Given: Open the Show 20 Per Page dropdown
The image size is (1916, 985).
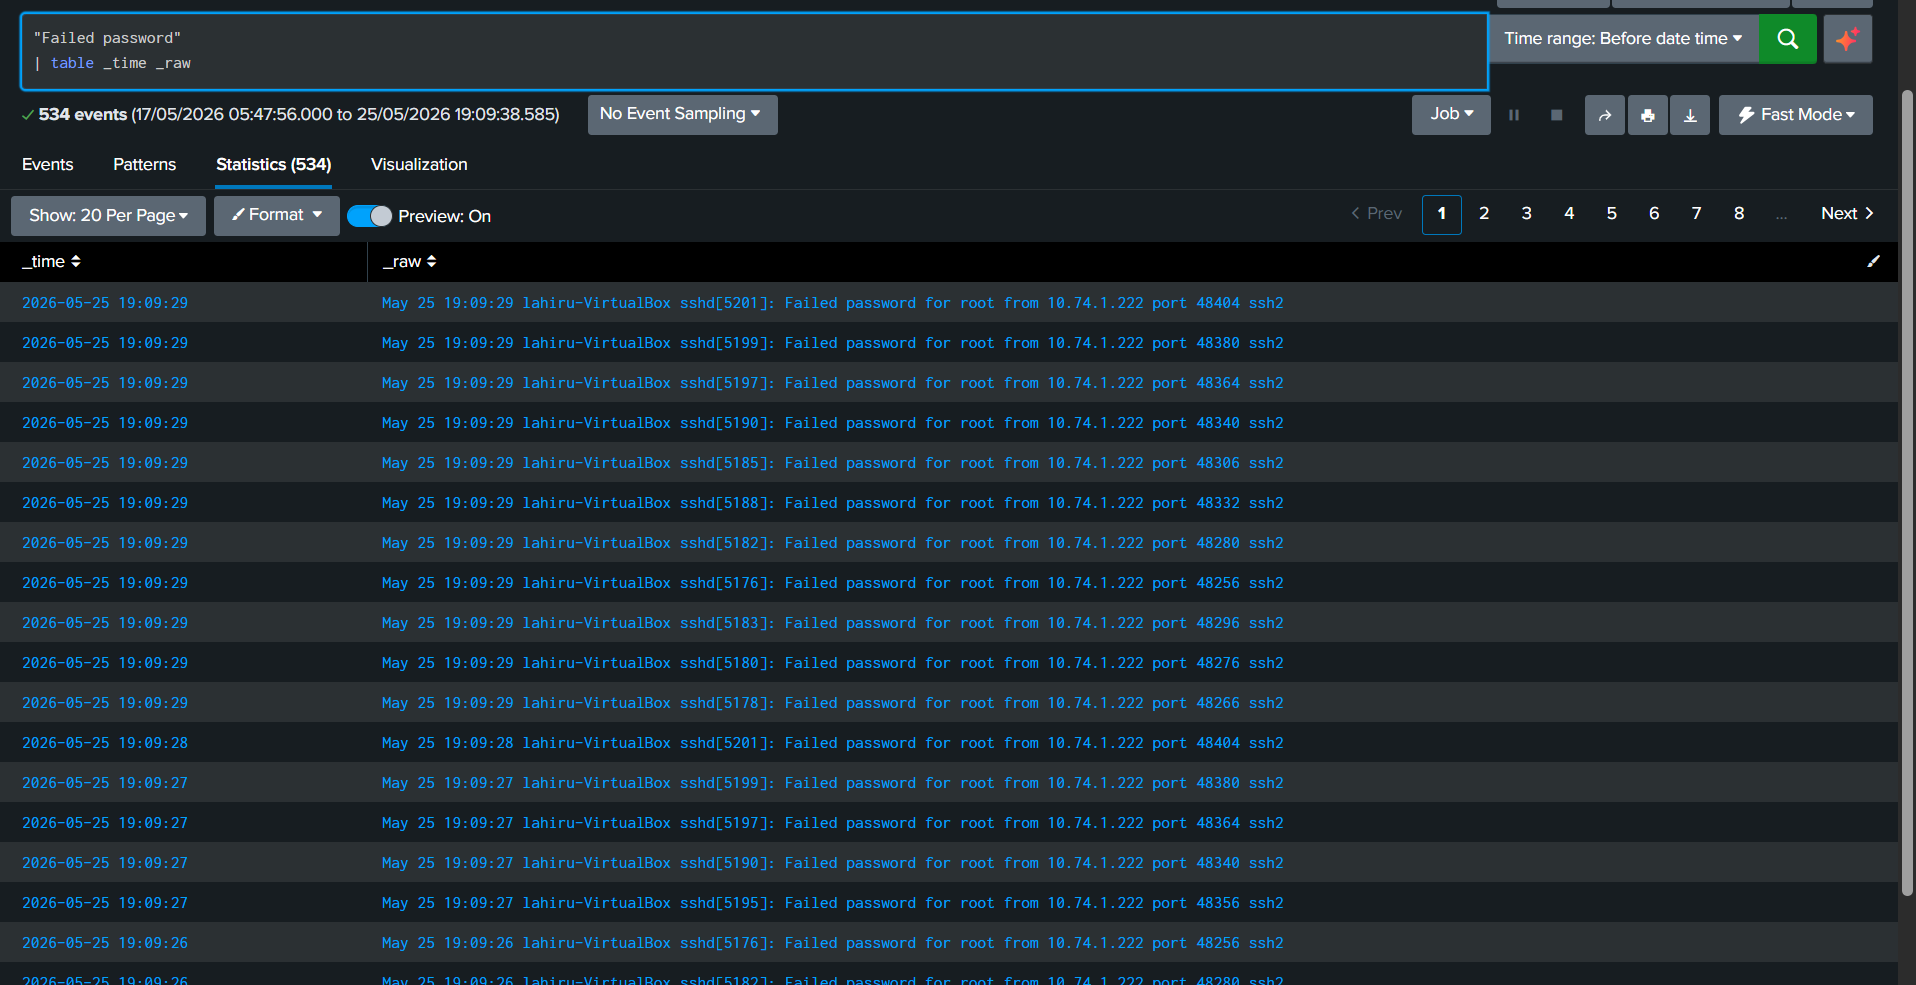Looking at the screenshot, I should pos(108,216).
